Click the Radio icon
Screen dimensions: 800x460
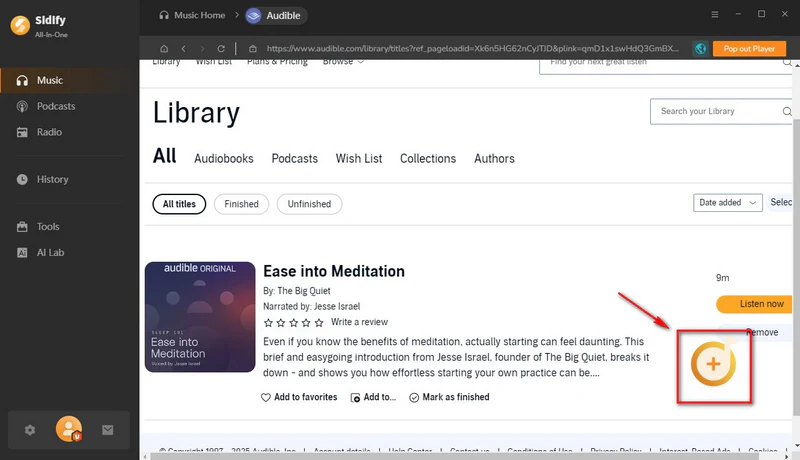[x=22, y=132]
